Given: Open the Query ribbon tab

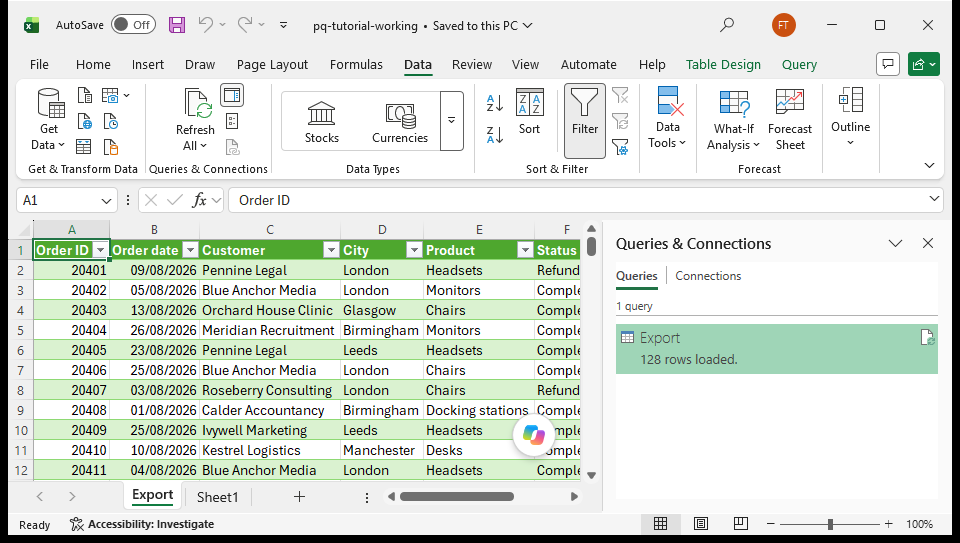Looking at the screenshot, I should coord(799,64).
